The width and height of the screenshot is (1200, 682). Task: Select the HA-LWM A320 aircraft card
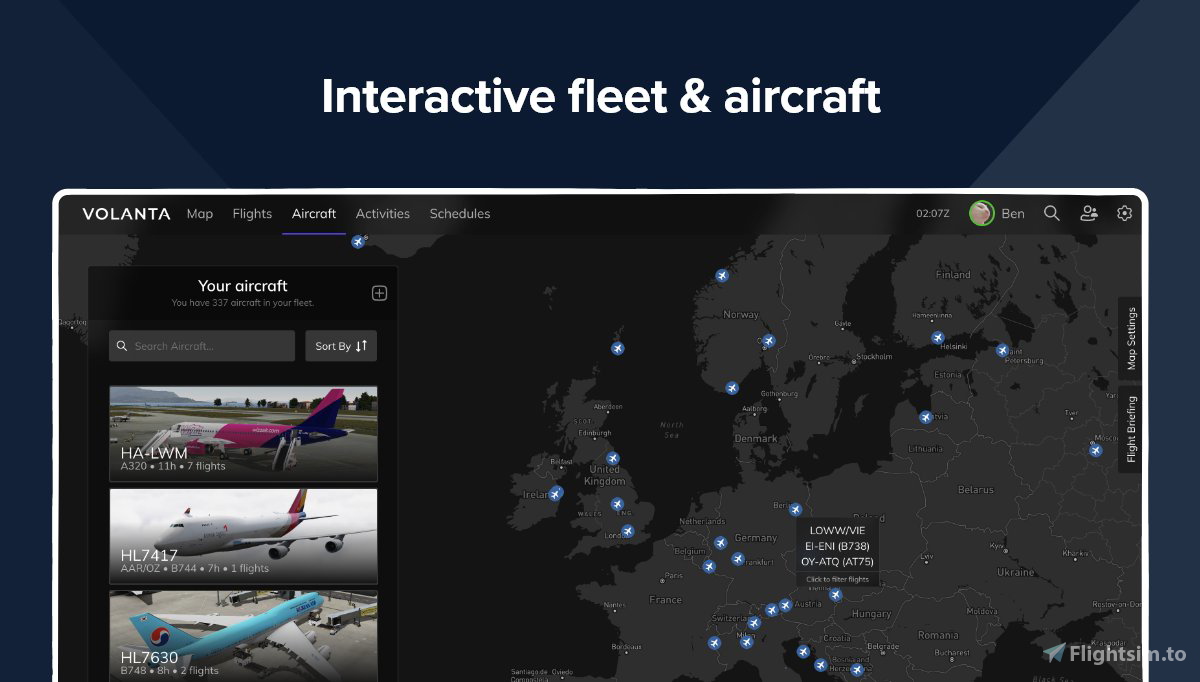click(244, 432)
